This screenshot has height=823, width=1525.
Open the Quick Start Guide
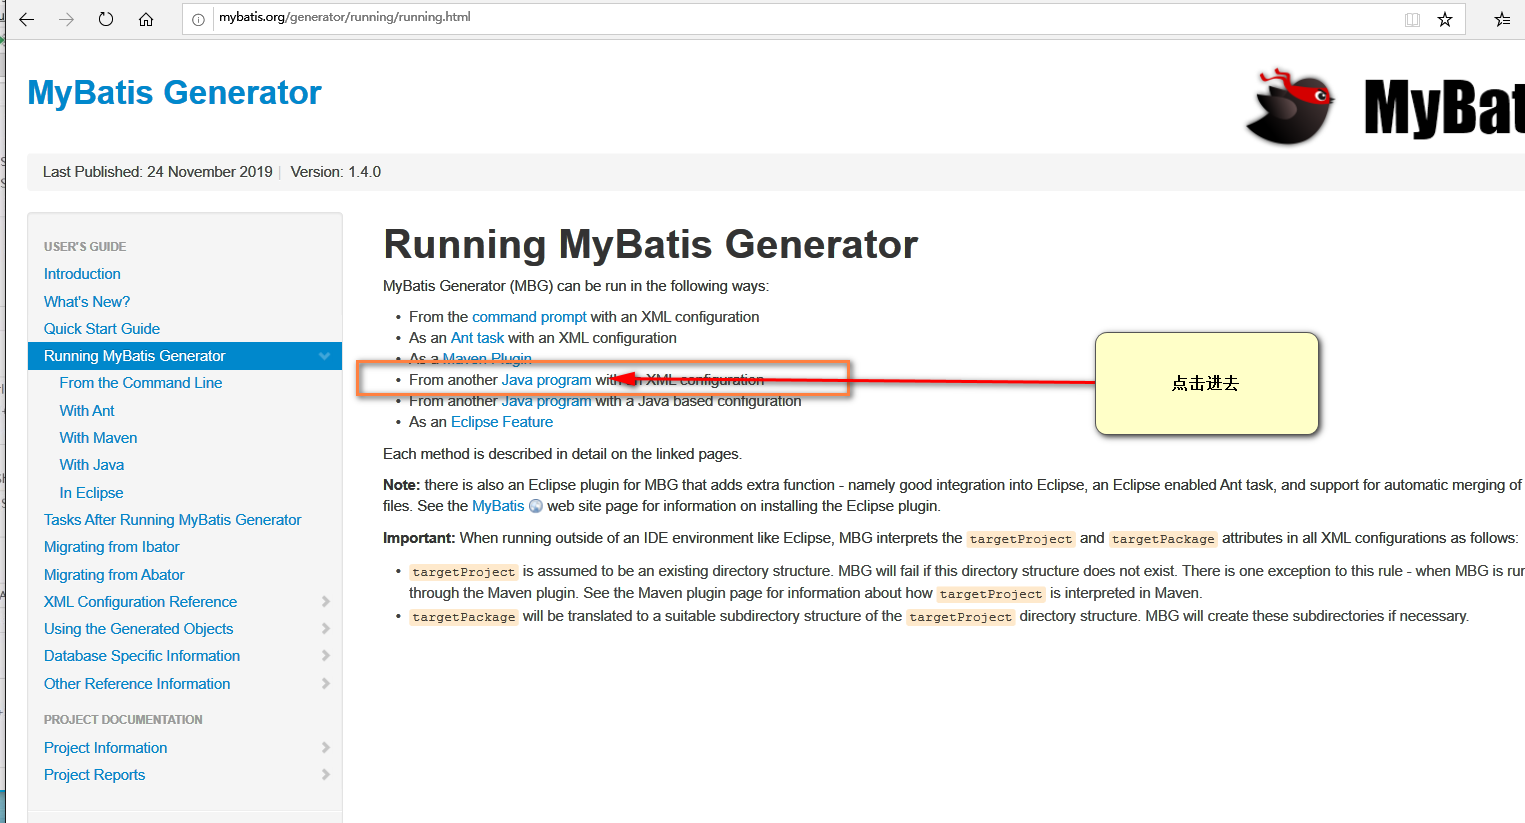click(x=102, y=329)
